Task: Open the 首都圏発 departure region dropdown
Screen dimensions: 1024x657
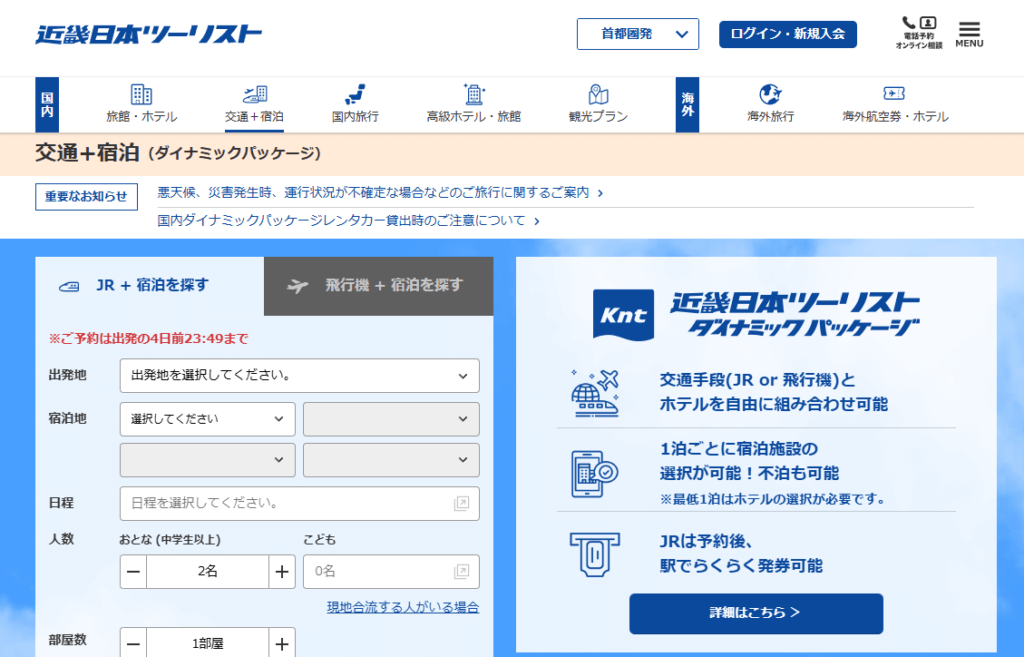Action: 637,33
